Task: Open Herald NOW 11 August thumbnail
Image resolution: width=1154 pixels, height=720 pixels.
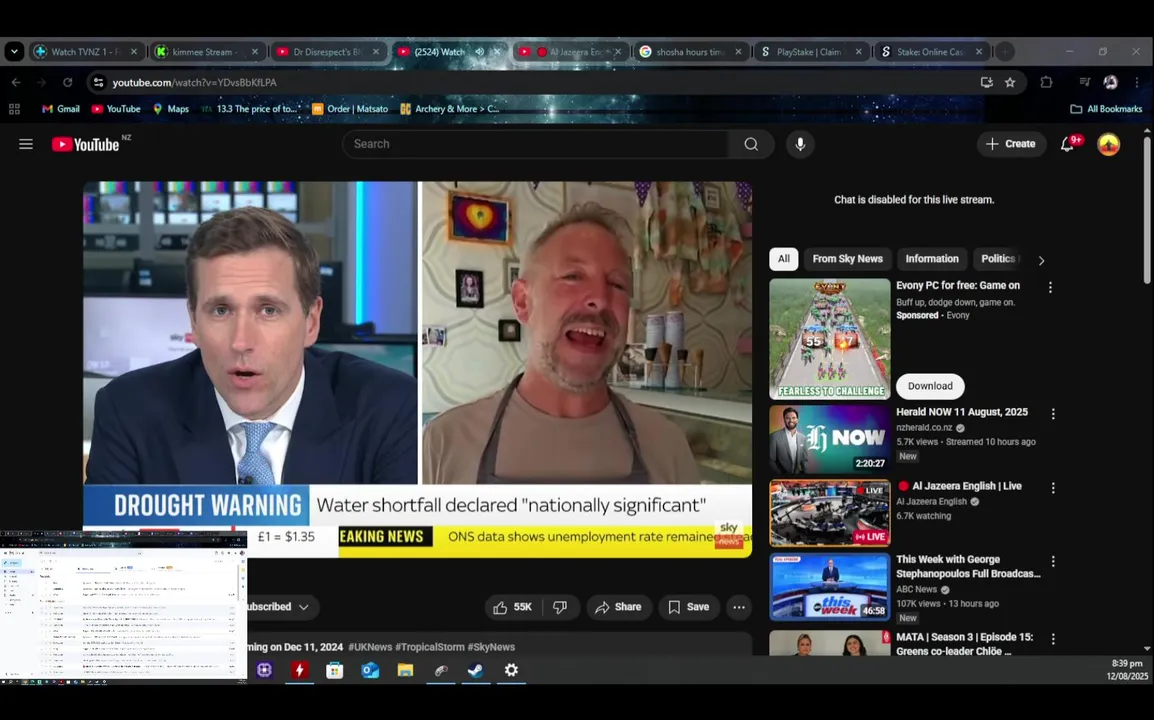Action: [x=829, y=440]
